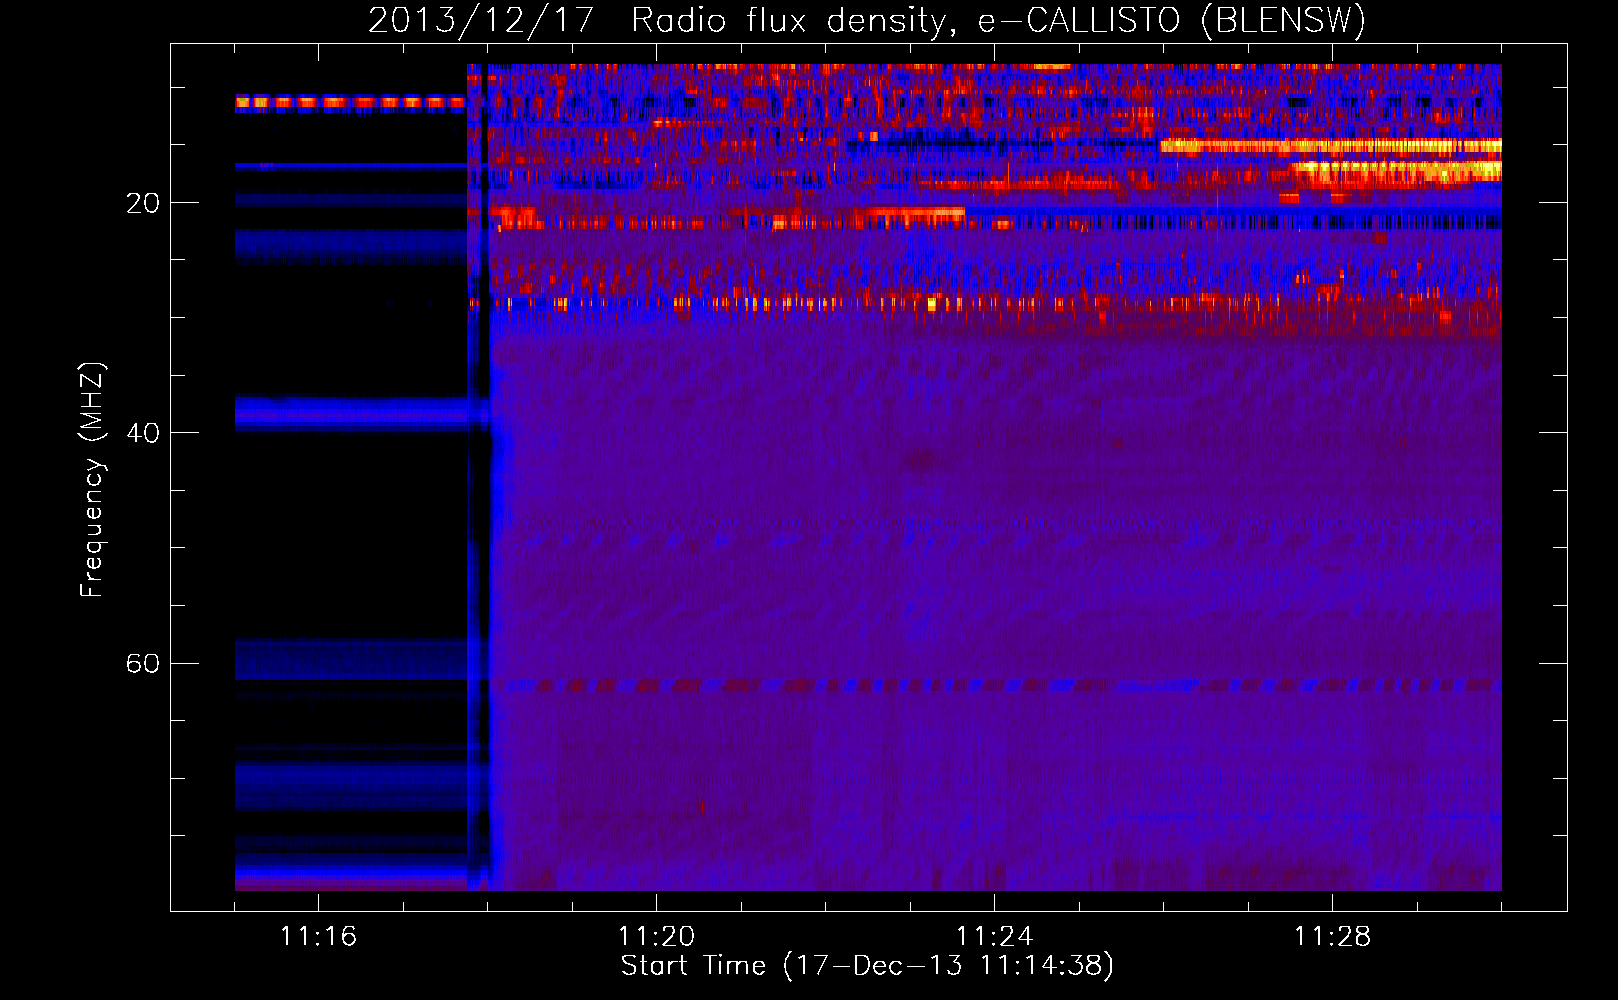
Task: Click the 60 MHz frequency tick label
Action: pyautogui.click(x=143, y=664)
